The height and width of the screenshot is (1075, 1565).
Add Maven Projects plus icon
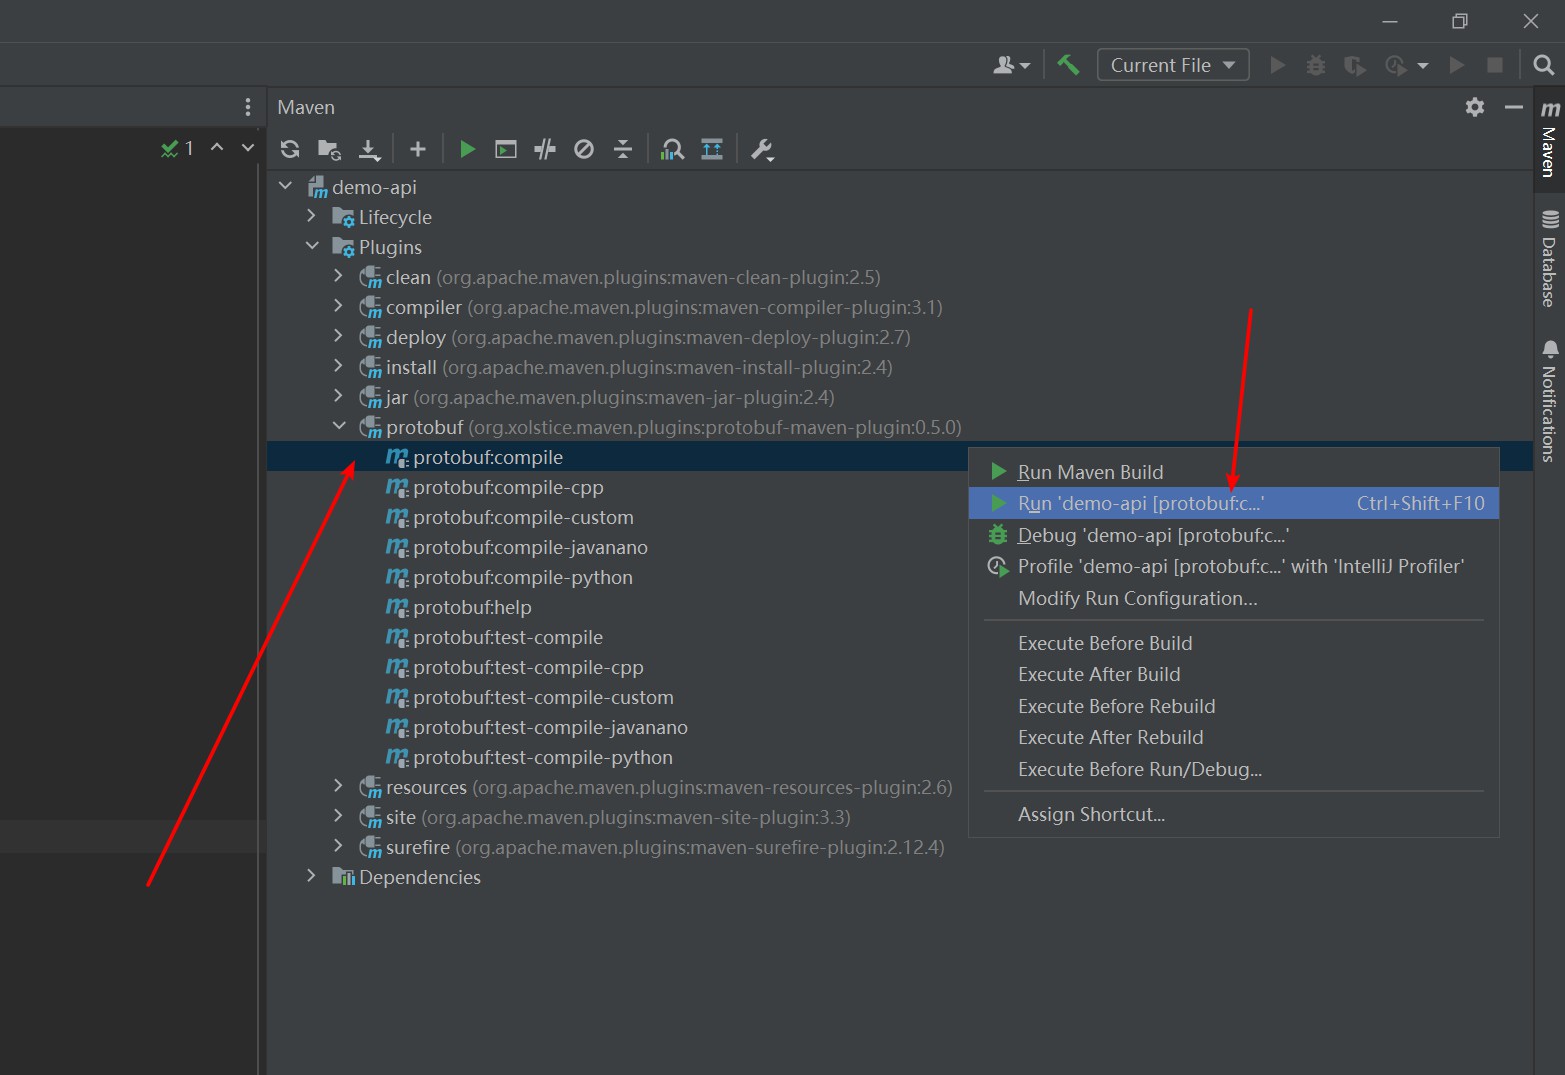tap(418, 149)
